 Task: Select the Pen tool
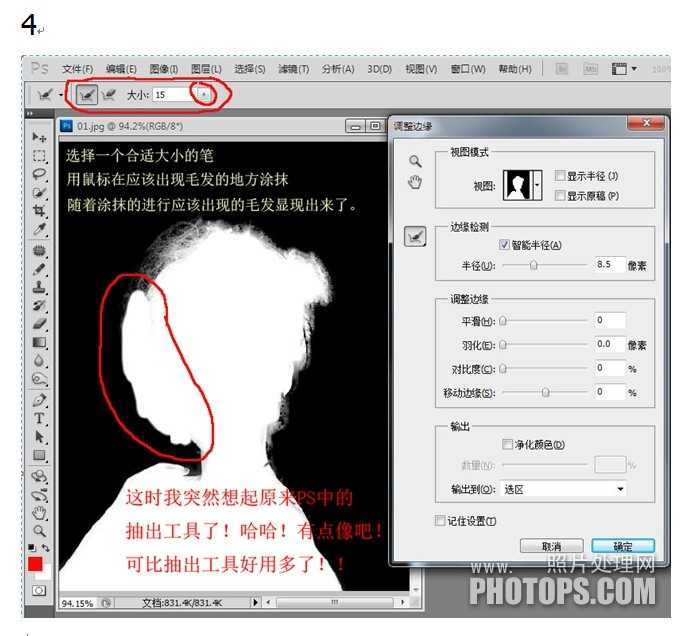pyautogui.click(x=39, y=400)
